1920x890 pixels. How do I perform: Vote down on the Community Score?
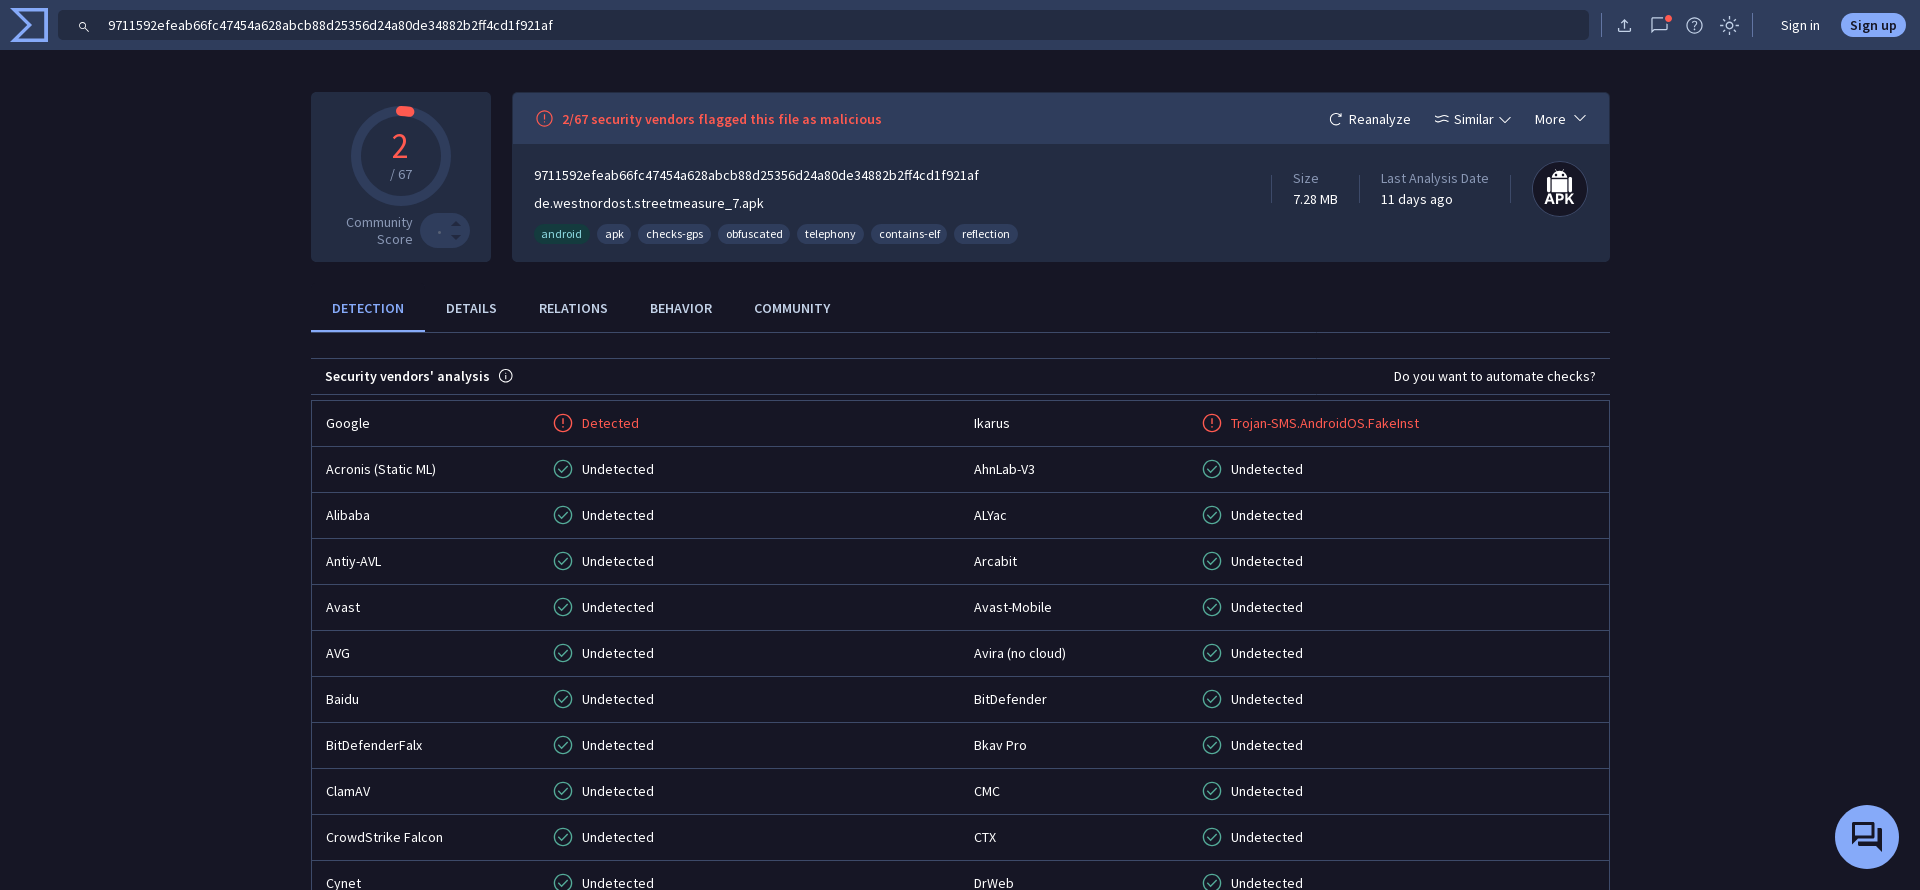(x=456, y=238)
